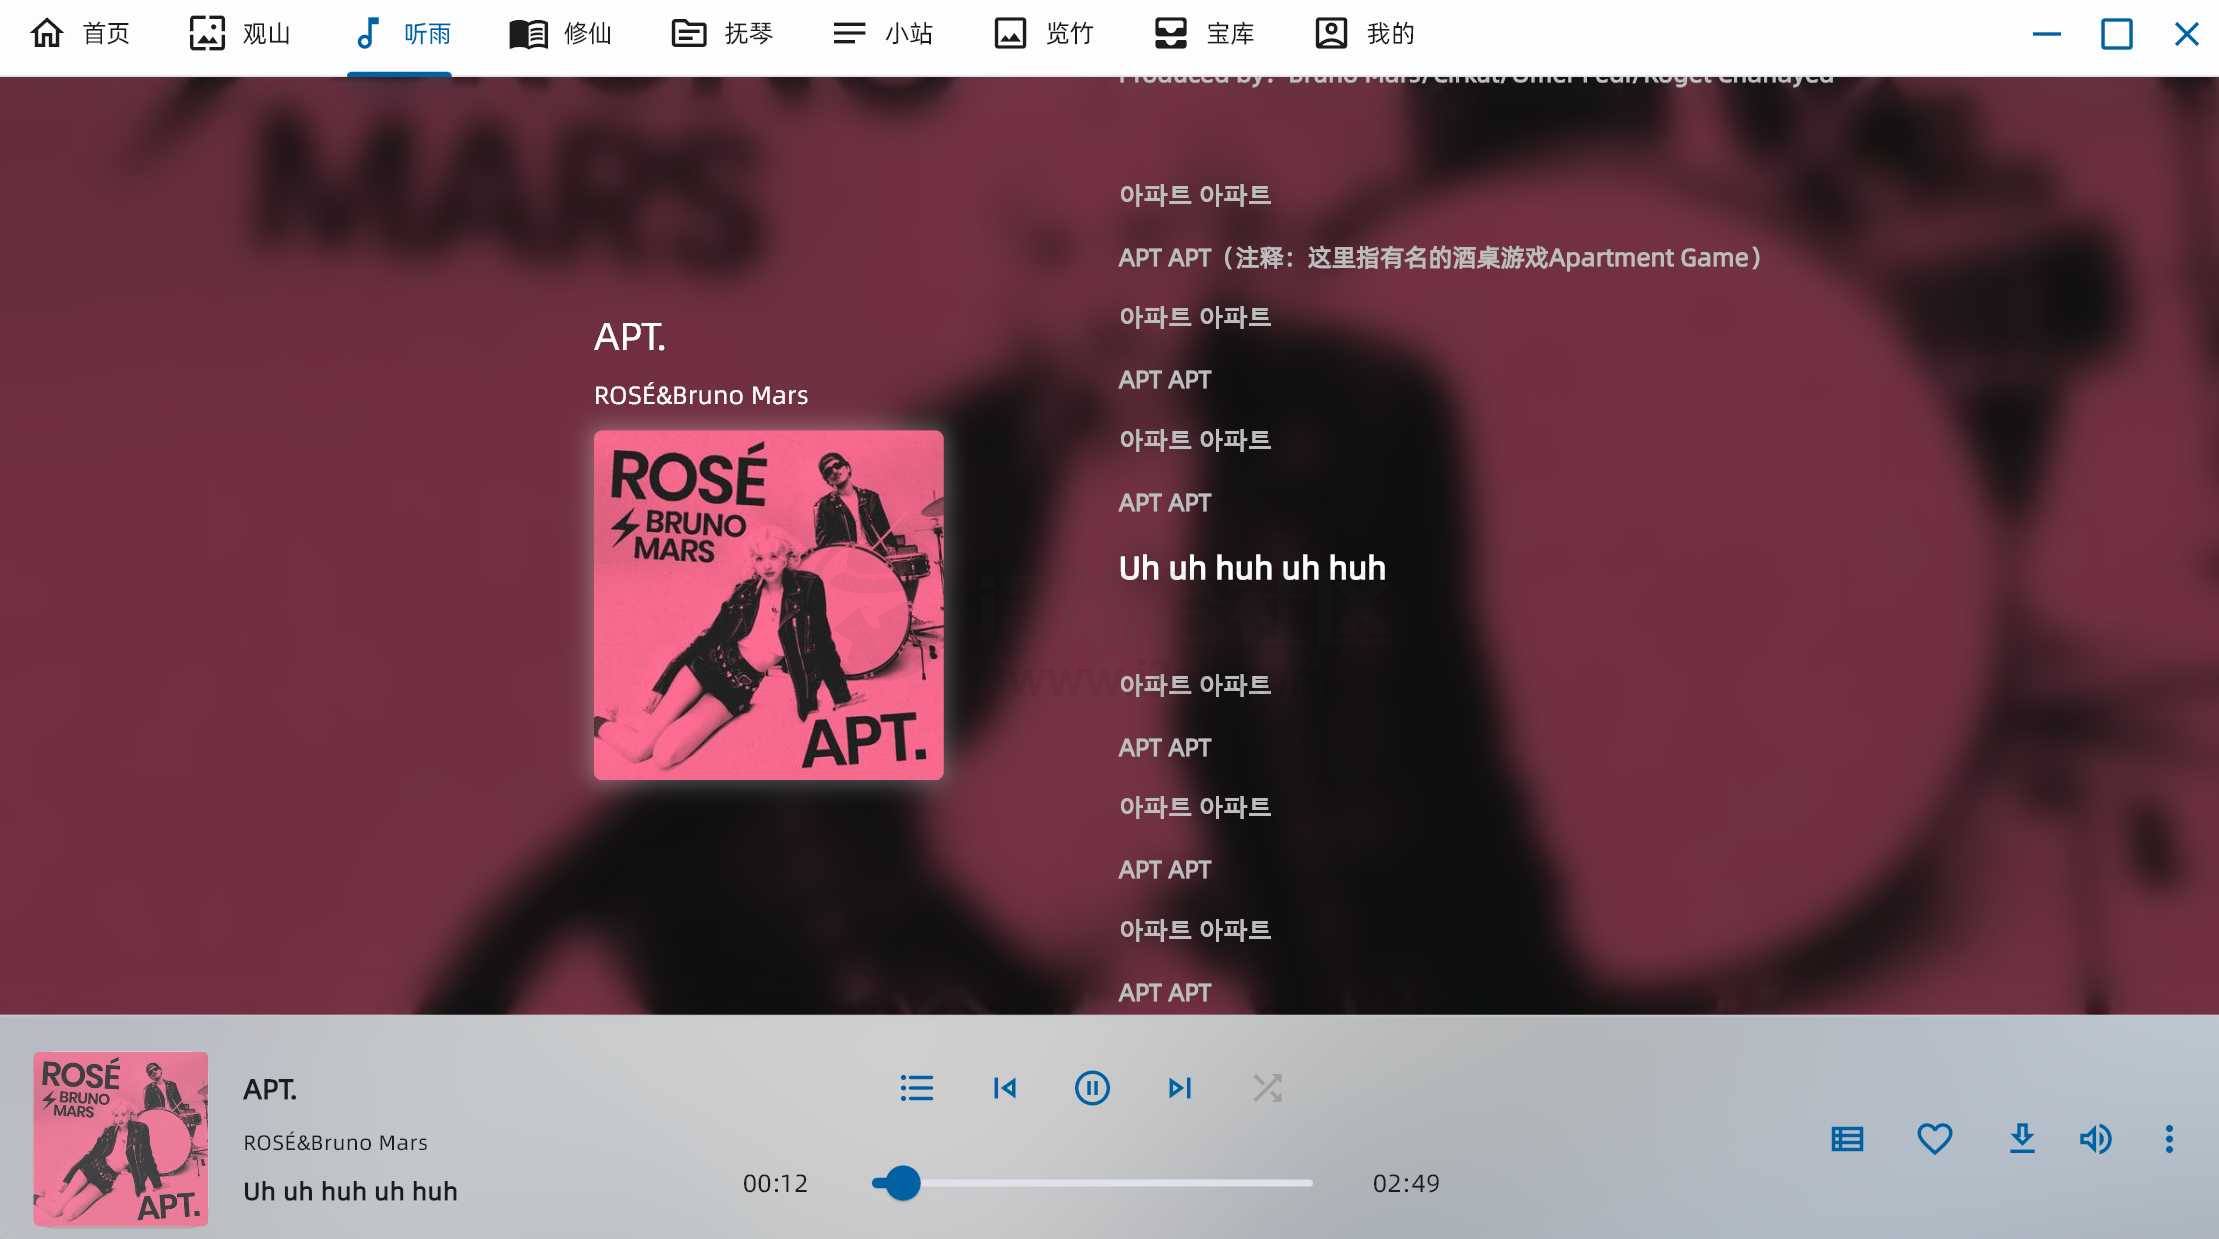The height and width of the screenshot is (1239, 2219).
Task: Click the lyric line mentioning Apartment Game
Action: [1440, 258]
